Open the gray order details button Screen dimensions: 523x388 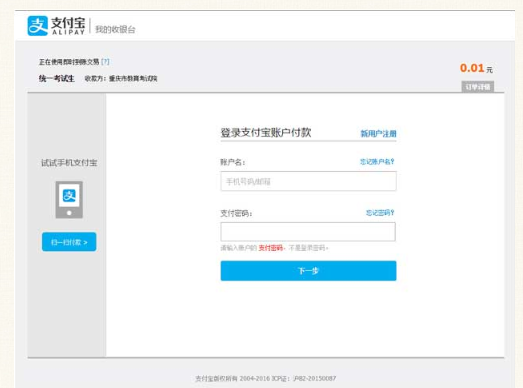(478, 87)
